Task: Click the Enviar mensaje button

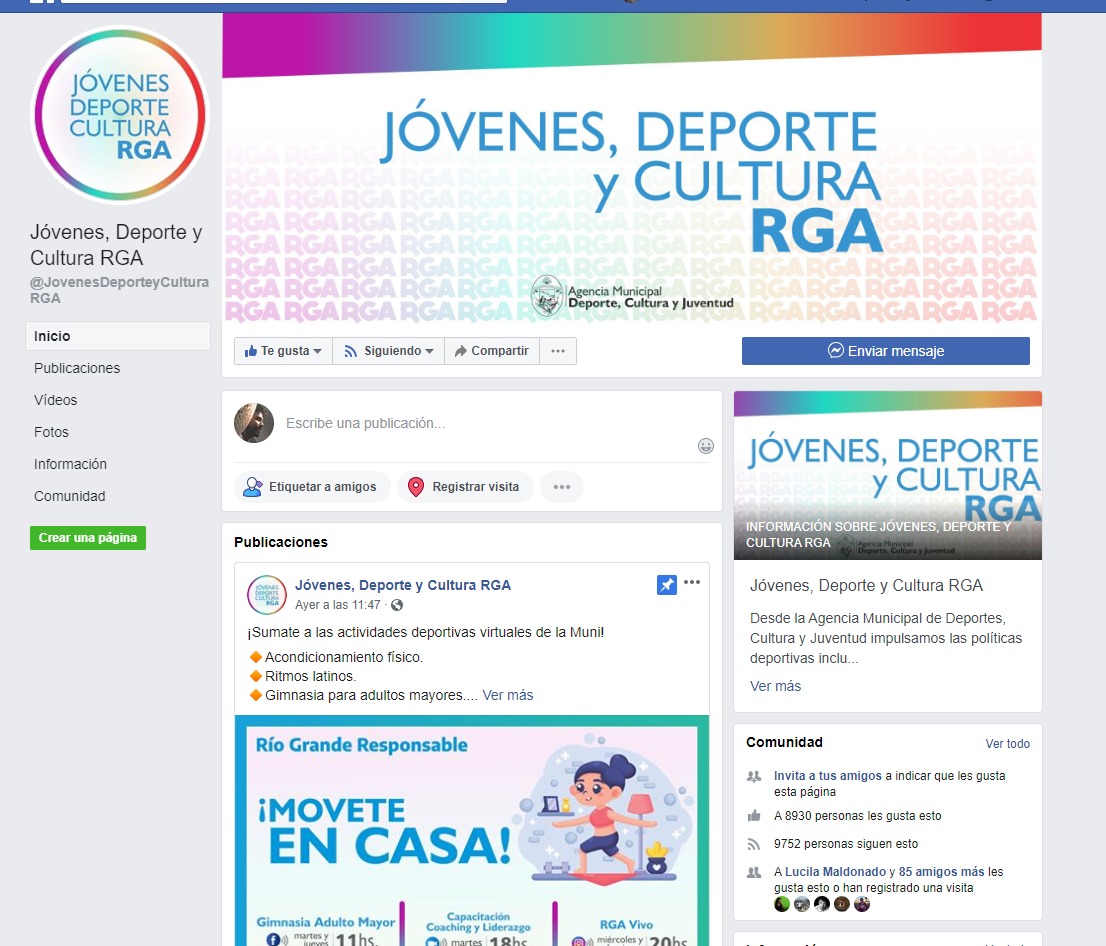Action: click(x=885, y=351)
